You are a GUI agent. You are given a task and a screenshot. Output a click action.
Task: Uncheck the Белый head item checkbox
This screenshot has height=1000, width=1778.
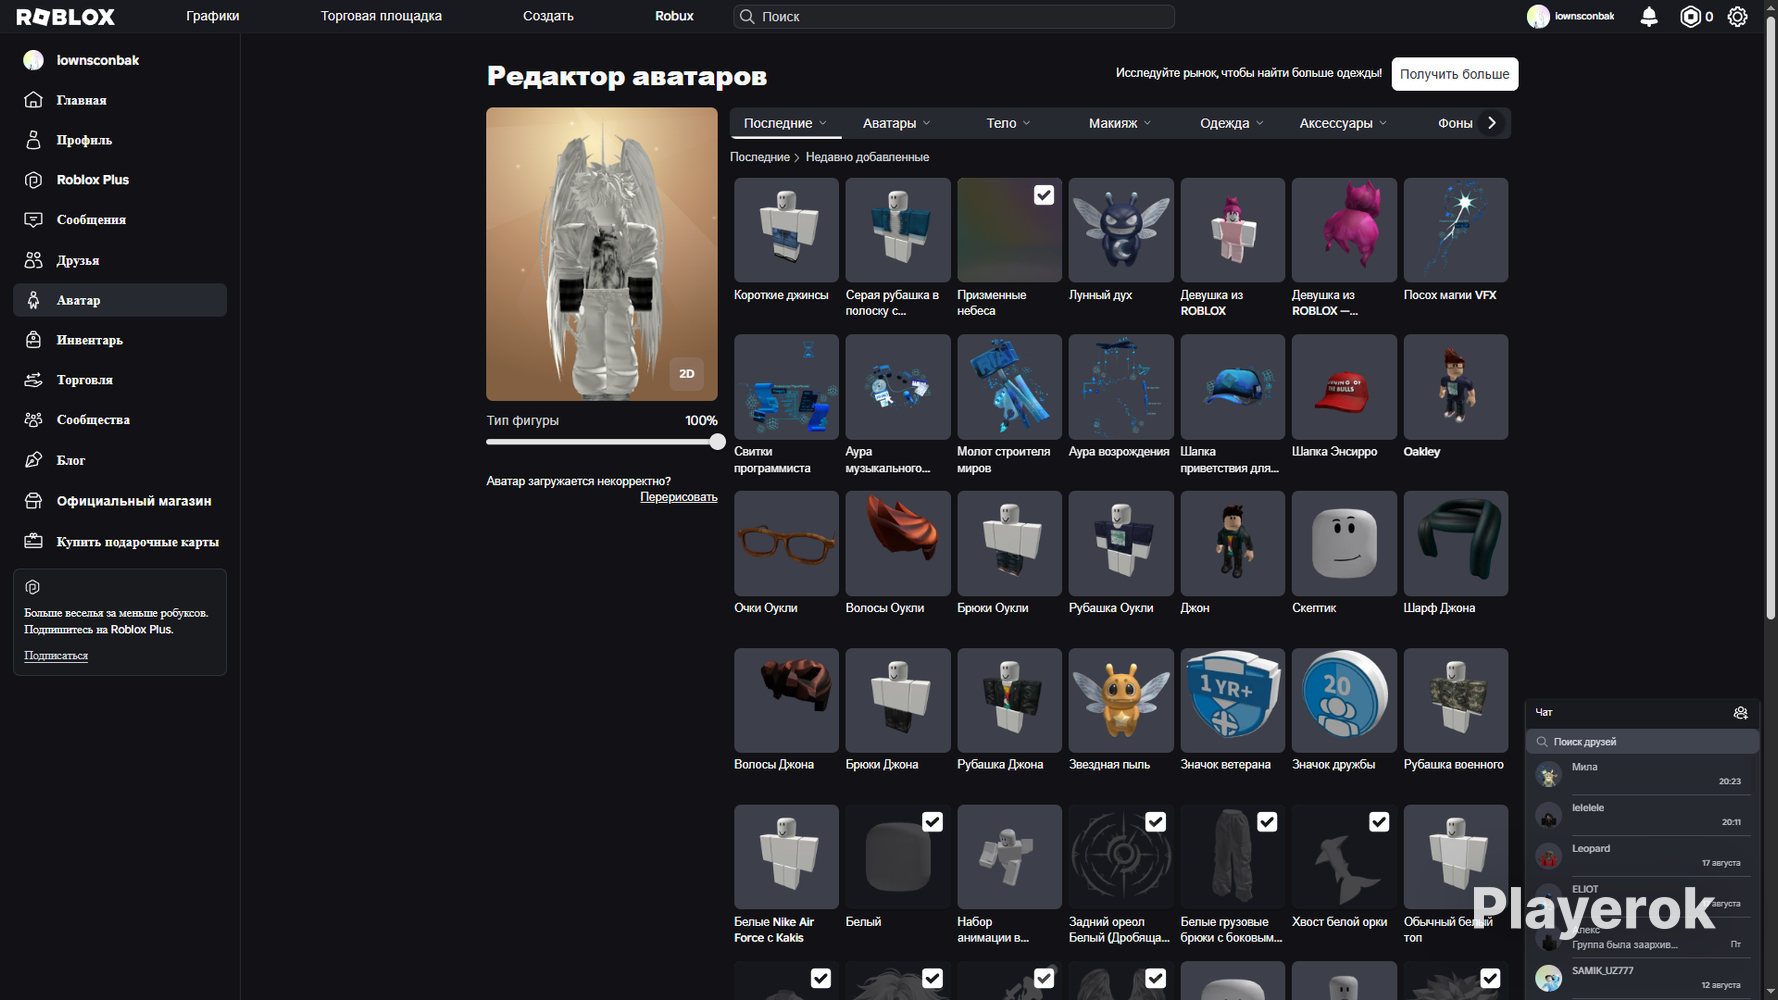pyautogui.click(x=932, y=822)
